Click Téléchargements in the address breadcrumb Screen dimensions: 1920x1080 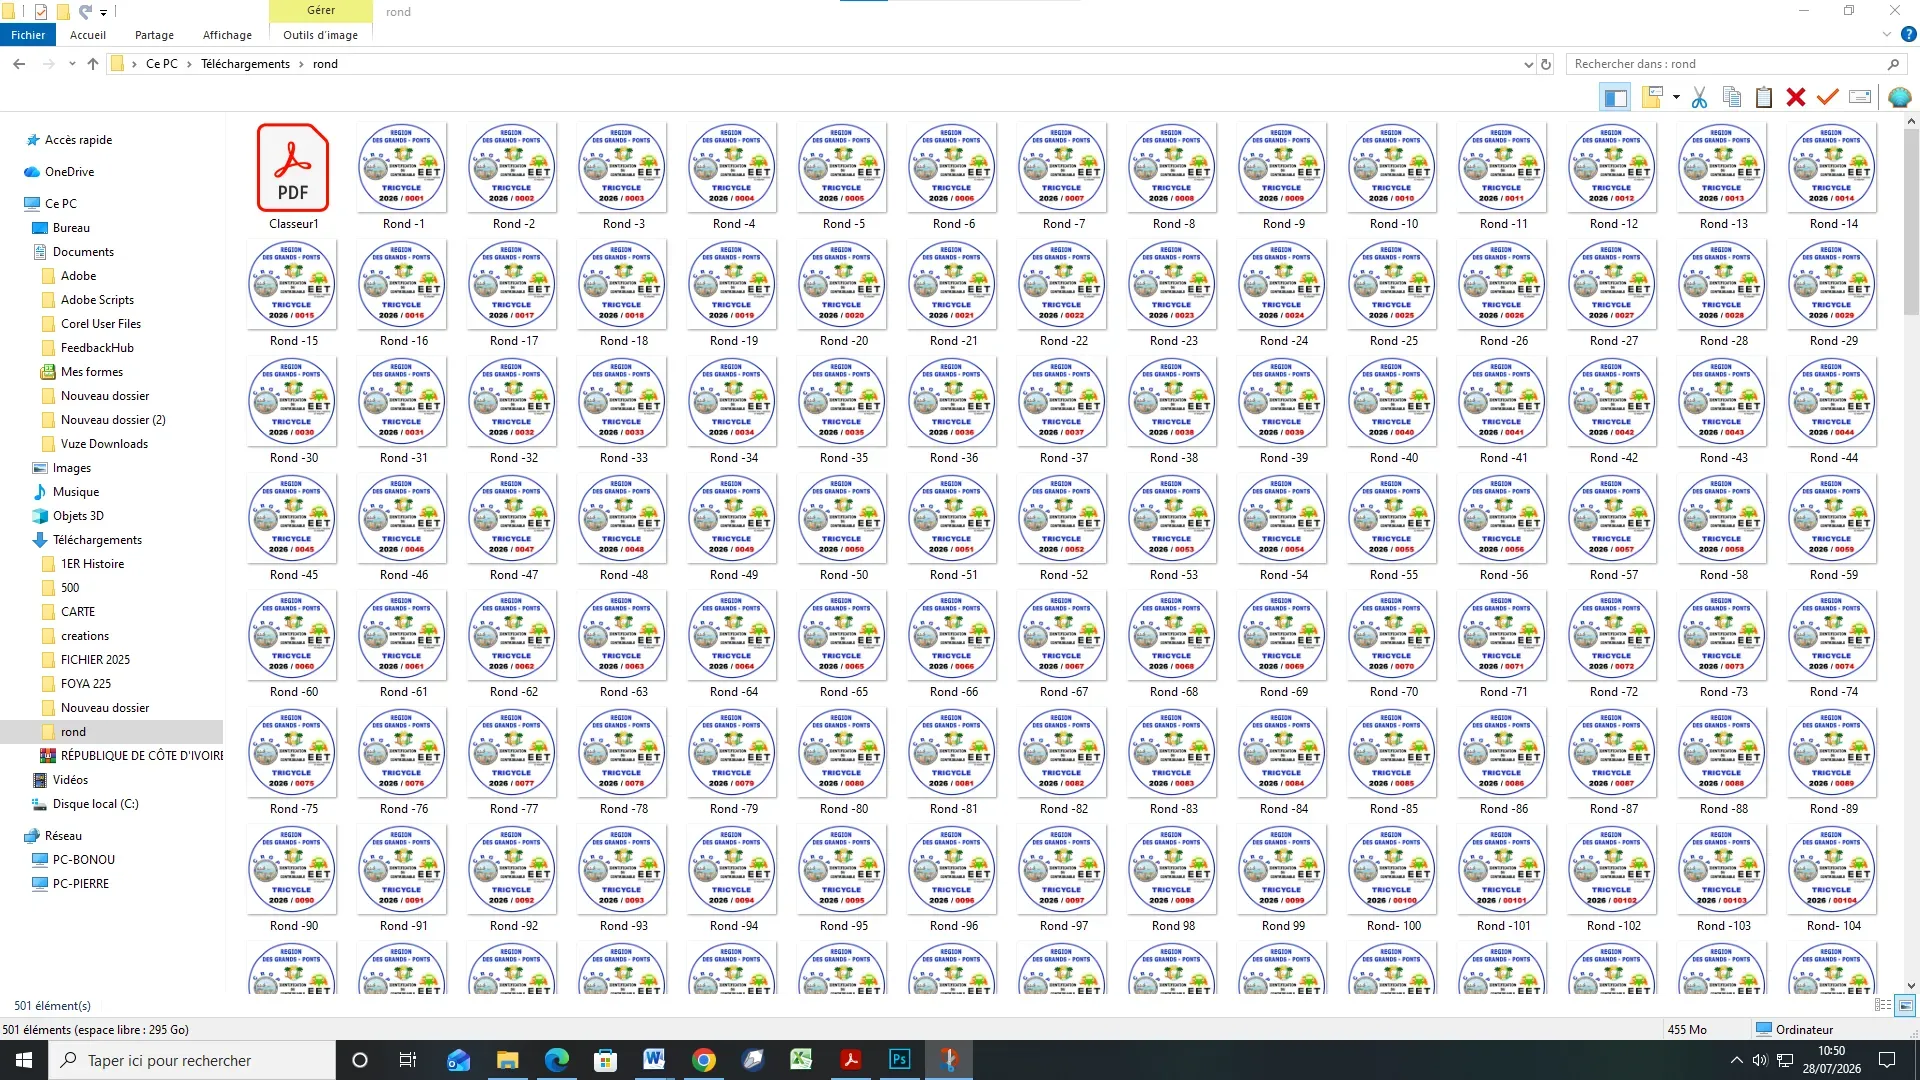pos(245,64)
